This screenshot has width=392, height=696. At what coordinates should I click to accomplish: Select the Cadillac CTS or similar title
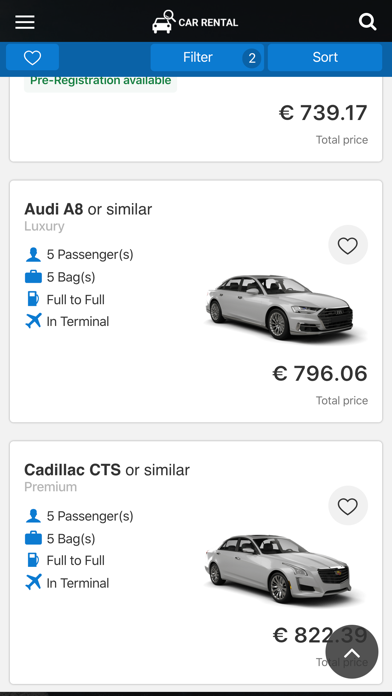(107, 470)
